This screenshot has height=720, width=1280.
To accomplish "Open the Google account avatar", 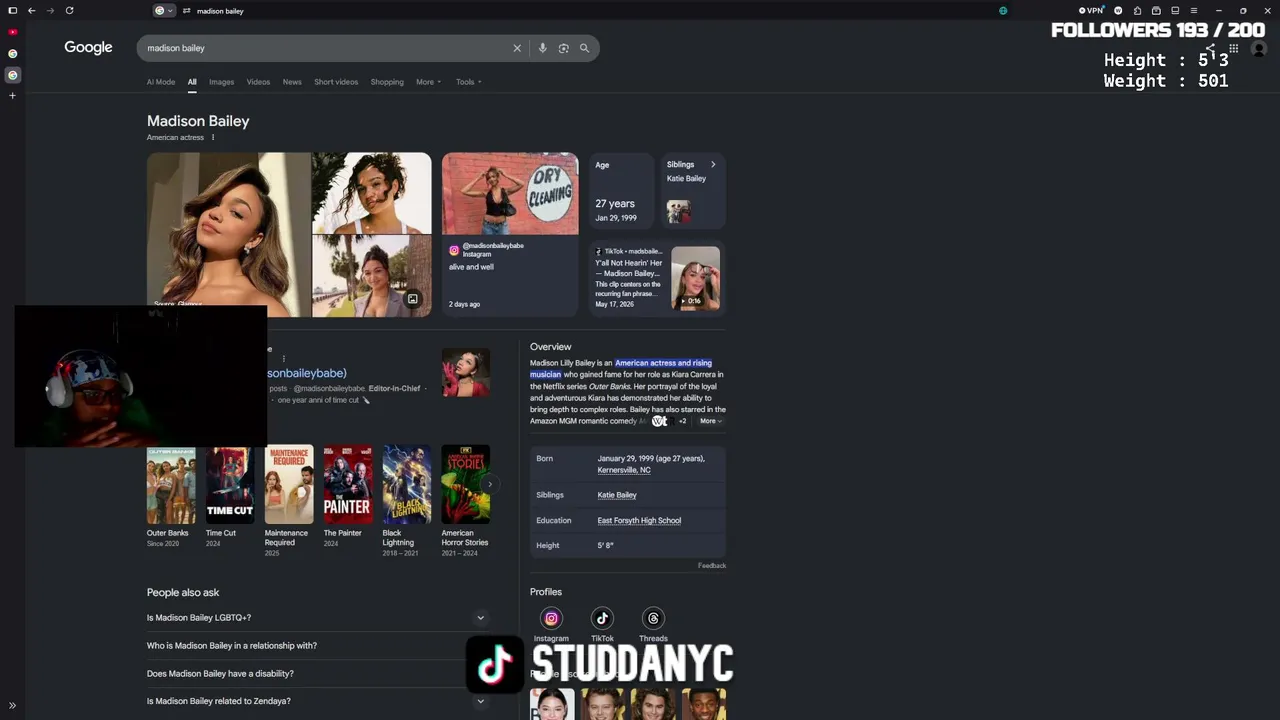I will (1259, 48).
